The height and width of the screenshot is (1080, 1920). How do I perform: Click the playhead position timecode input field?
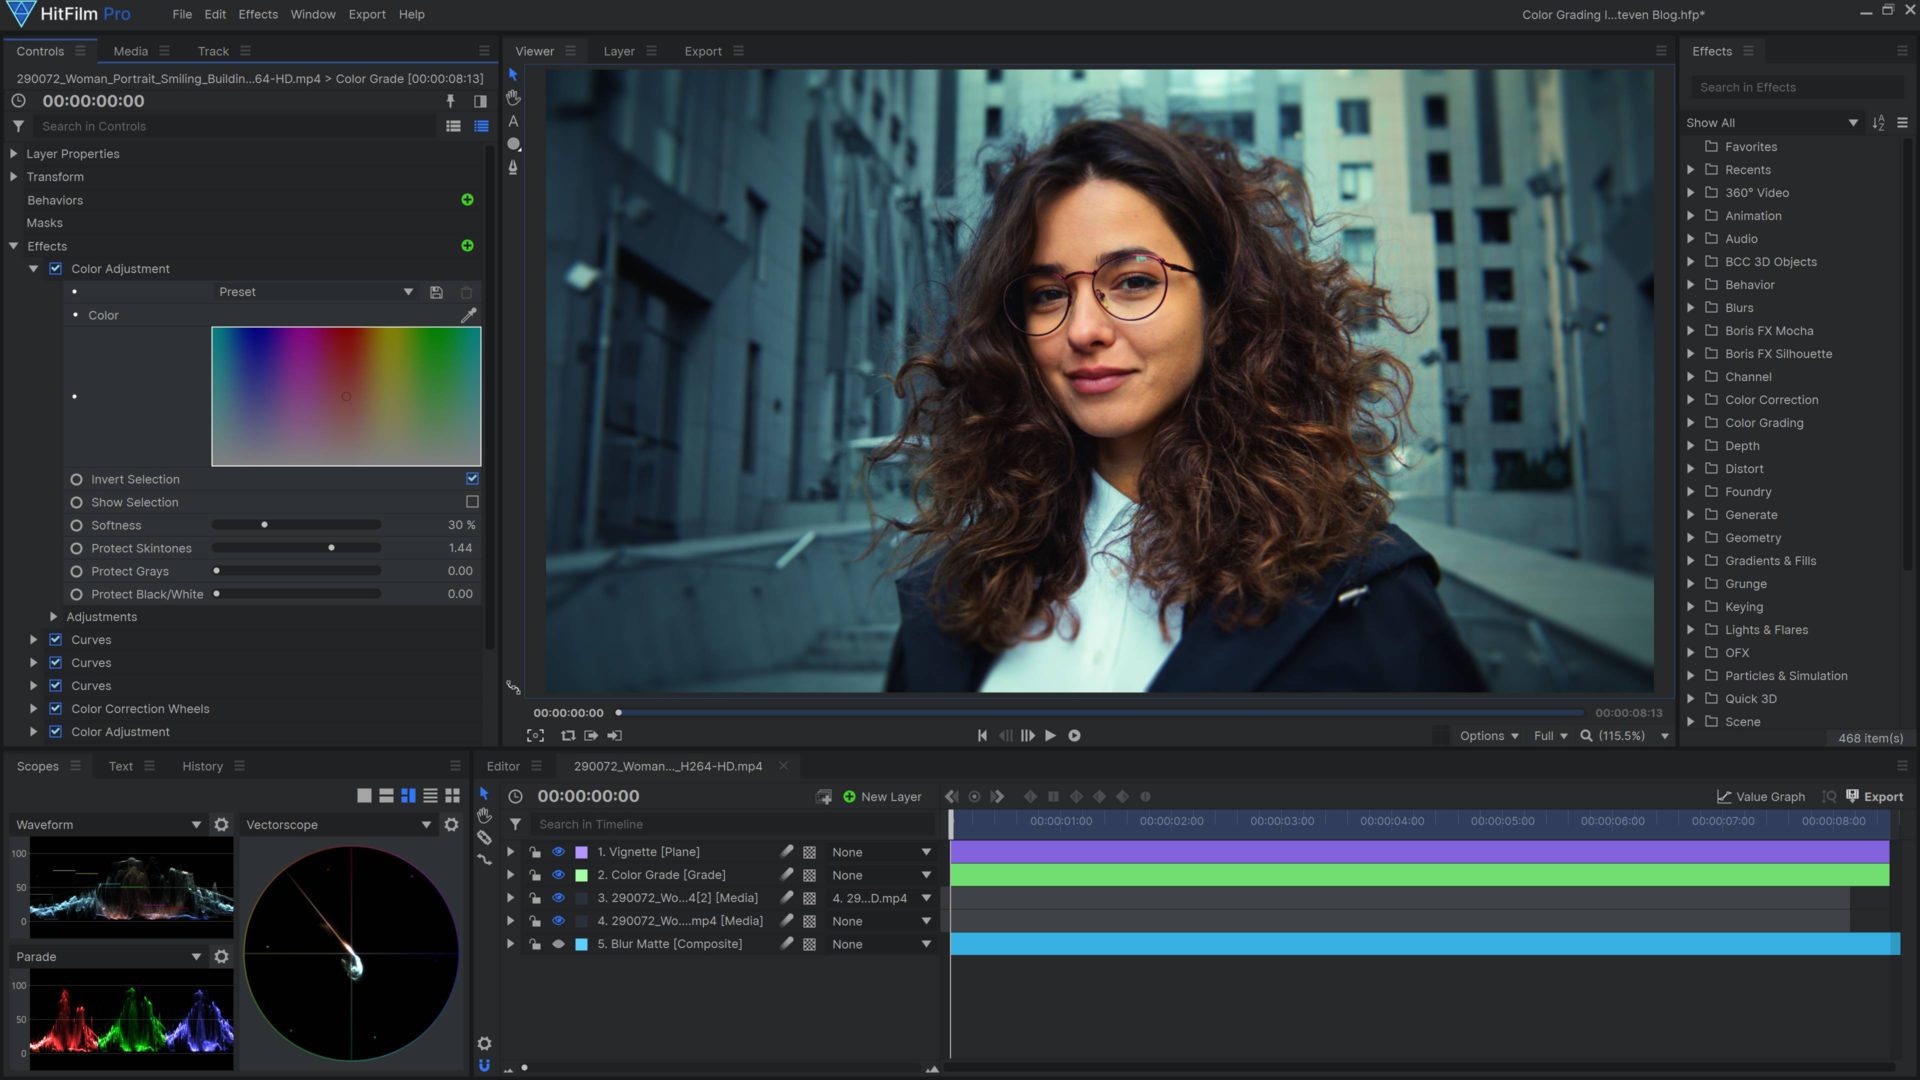coord(589,795)
